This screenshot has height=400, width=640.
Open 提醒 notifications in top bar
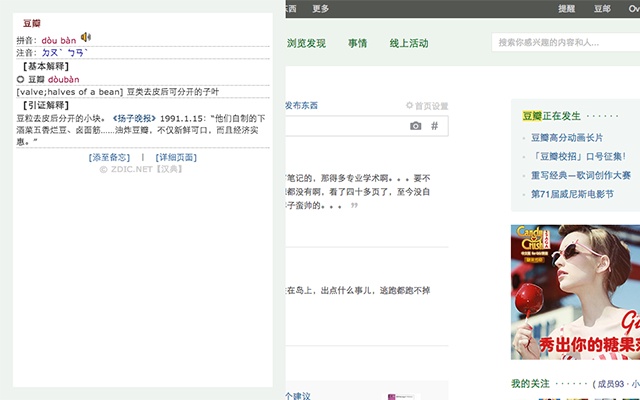567,9
